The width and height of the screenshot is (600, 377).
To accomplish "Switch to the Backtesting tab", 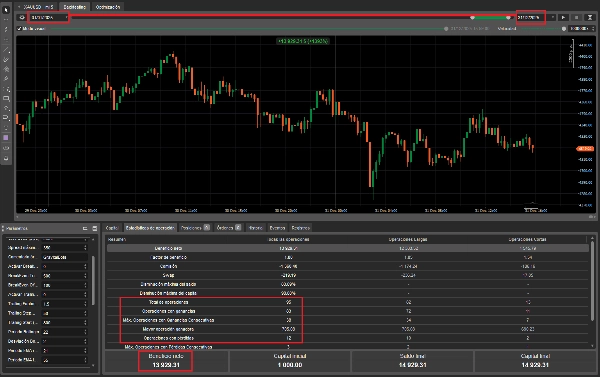I will (74, 7).
